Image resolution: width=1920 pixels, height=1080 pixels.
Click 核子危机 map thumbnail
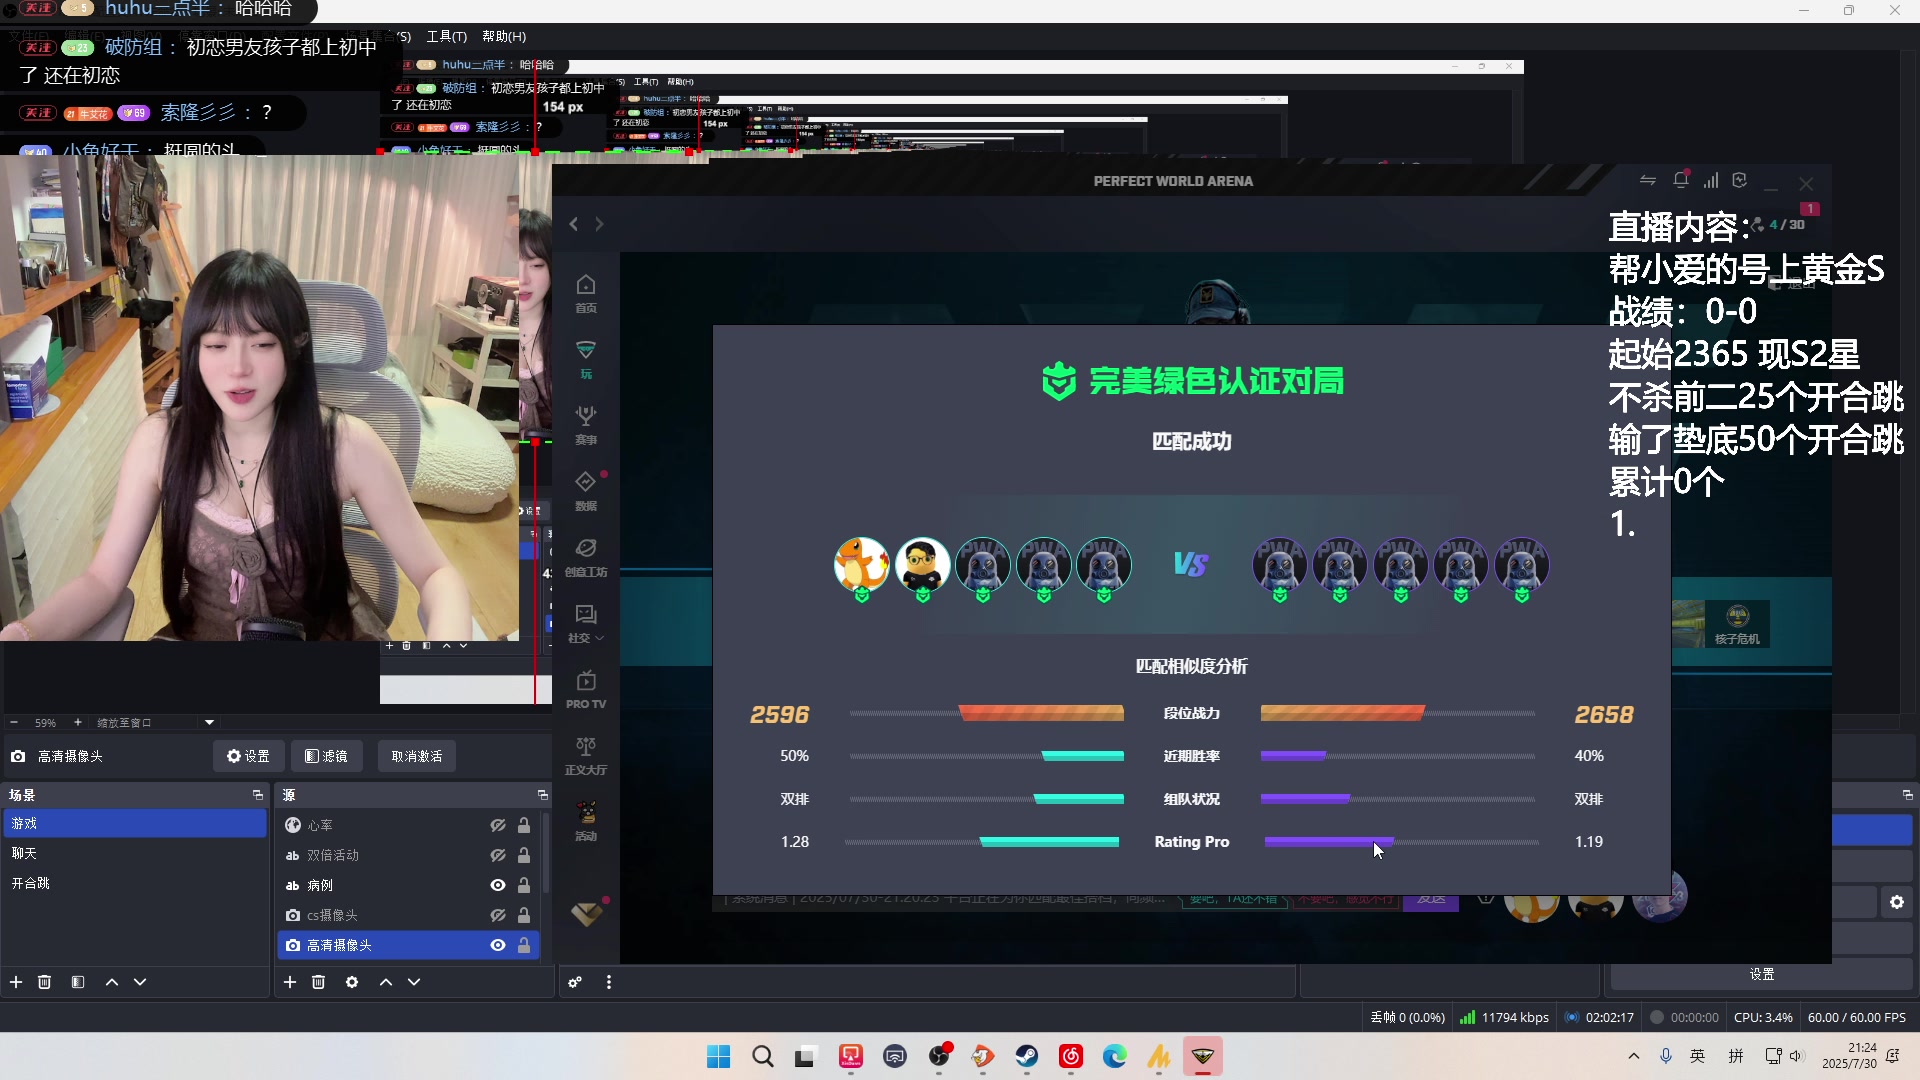coord(1736,625)
